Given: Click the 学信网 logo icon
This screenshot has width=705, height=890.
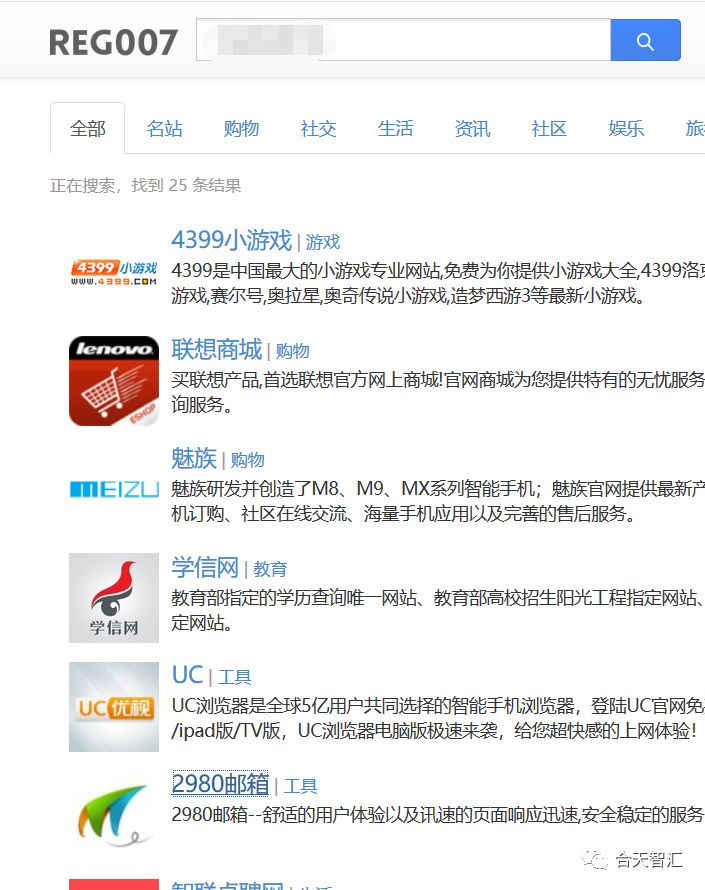Looking at the screenshot, I should pos(114,598).
